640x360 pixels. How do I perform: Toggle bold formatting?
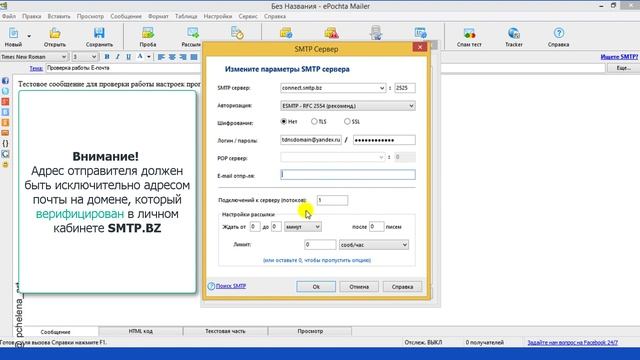[x=107, y=57]
